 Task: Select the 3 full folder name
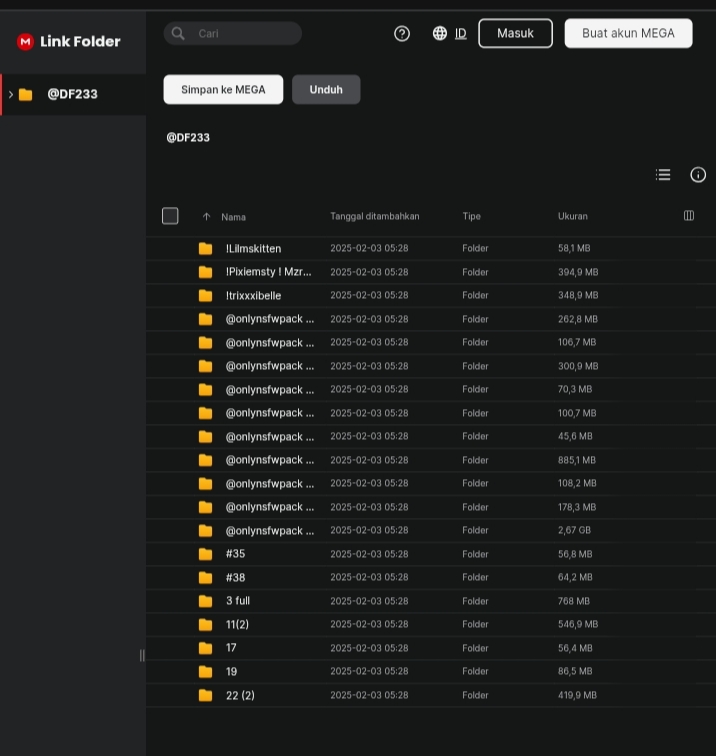pyautogui.click(x=238, y=601)
